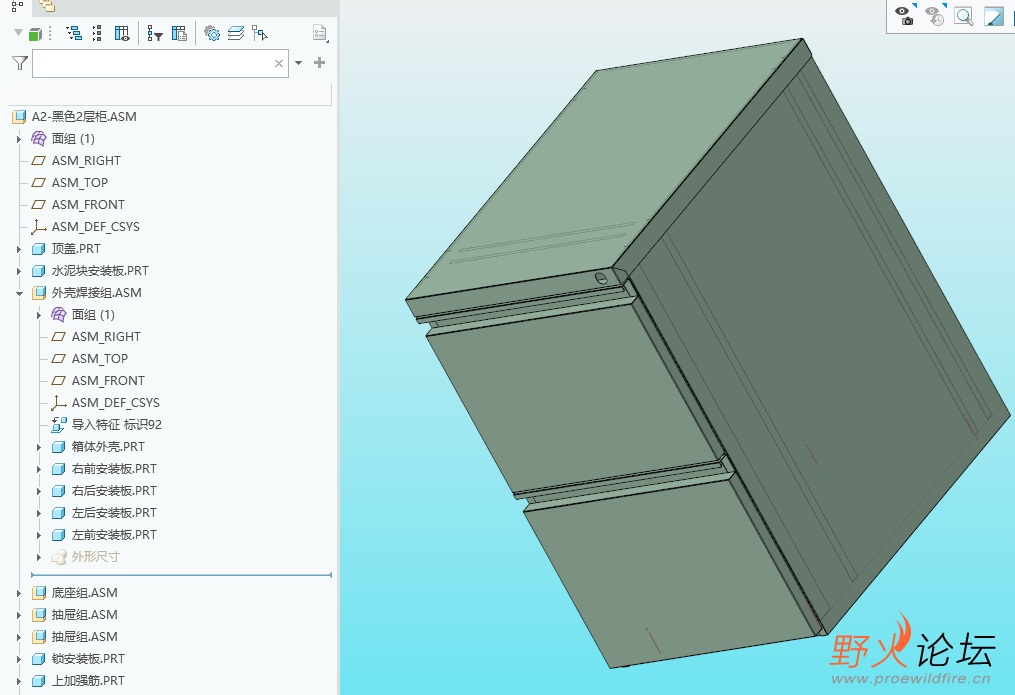Click the collapse all tree branches icon
Screen dimensions: 1015x695
point(97,33)
